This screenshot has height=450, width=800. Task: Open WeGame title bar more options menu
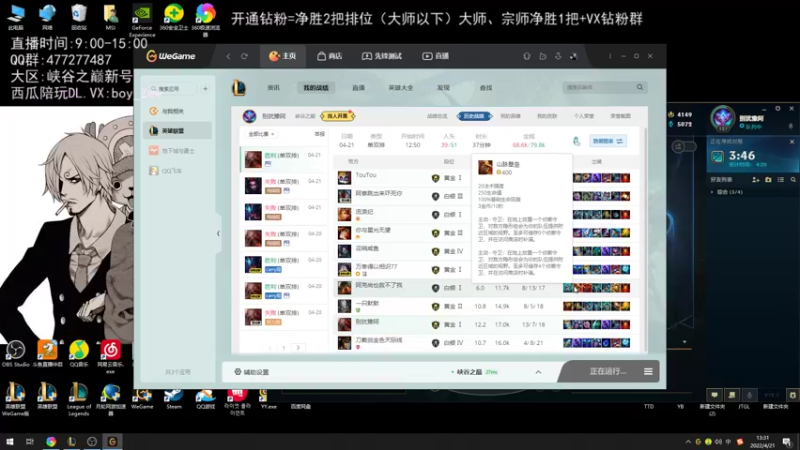(x=610, y=56)
